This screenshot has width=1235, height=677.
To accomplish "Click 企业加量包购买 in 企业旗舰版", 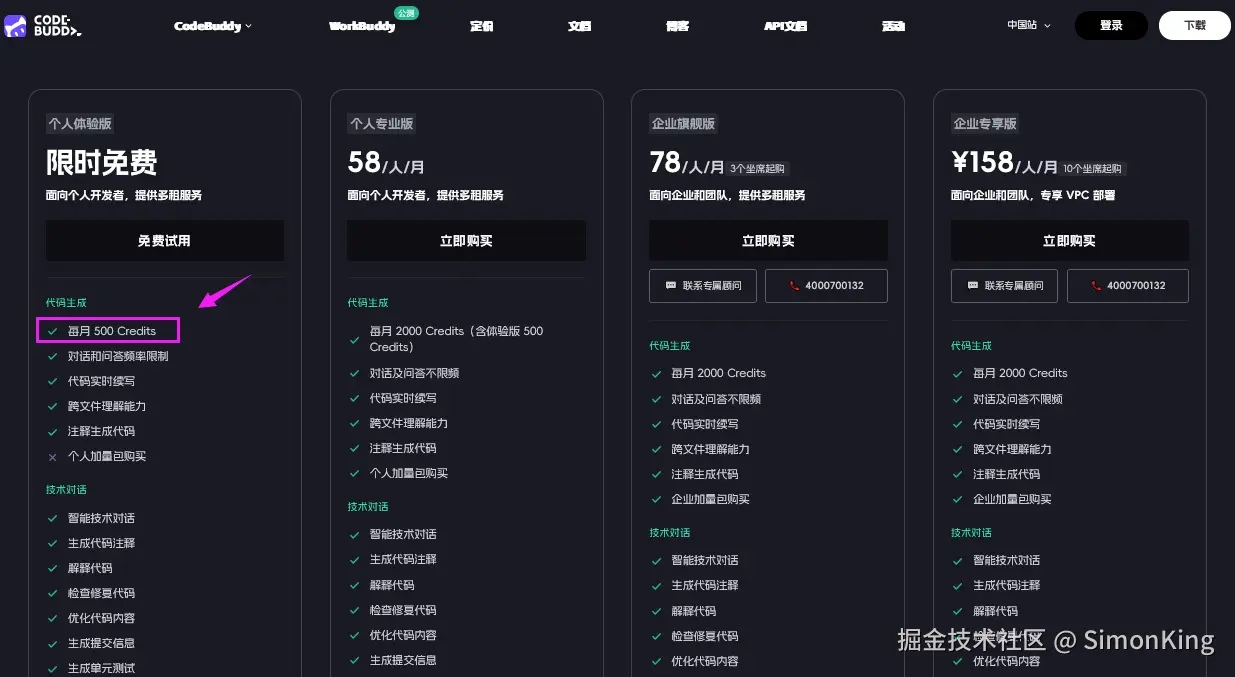I will tap(711, 499).
